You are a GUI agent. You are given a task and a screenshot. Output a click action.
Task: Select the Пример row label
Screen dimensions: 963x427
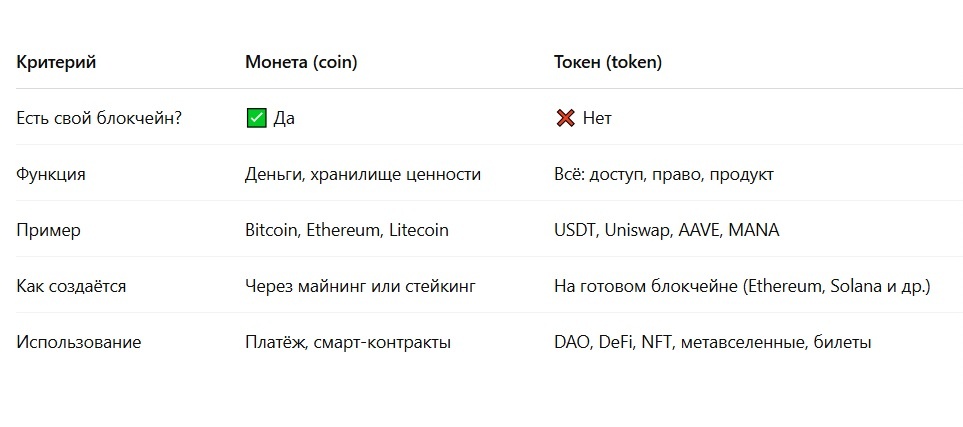click(x=49, y=230)
